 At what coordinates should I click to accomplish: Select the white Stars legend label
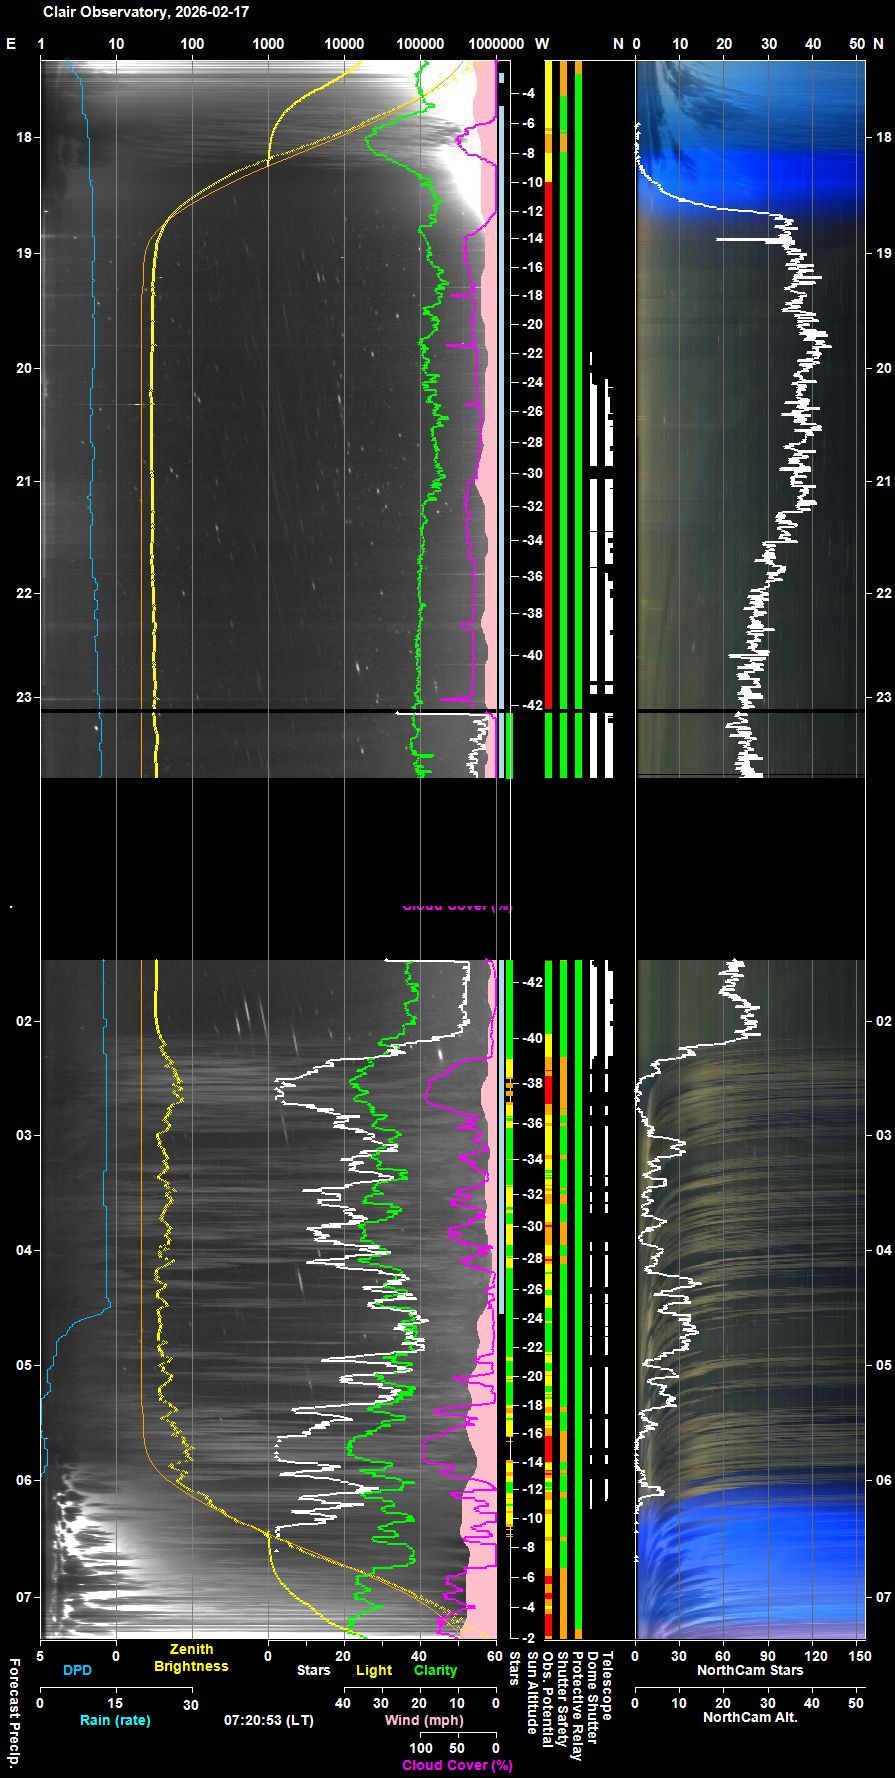(313, 1670)
